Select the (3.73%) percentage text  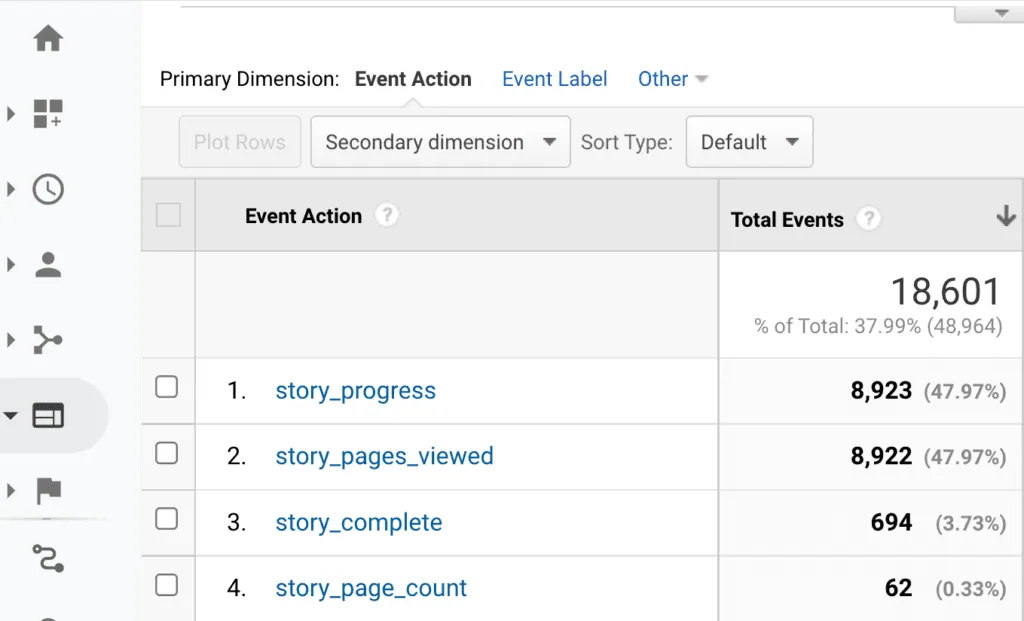coord(970,523)
